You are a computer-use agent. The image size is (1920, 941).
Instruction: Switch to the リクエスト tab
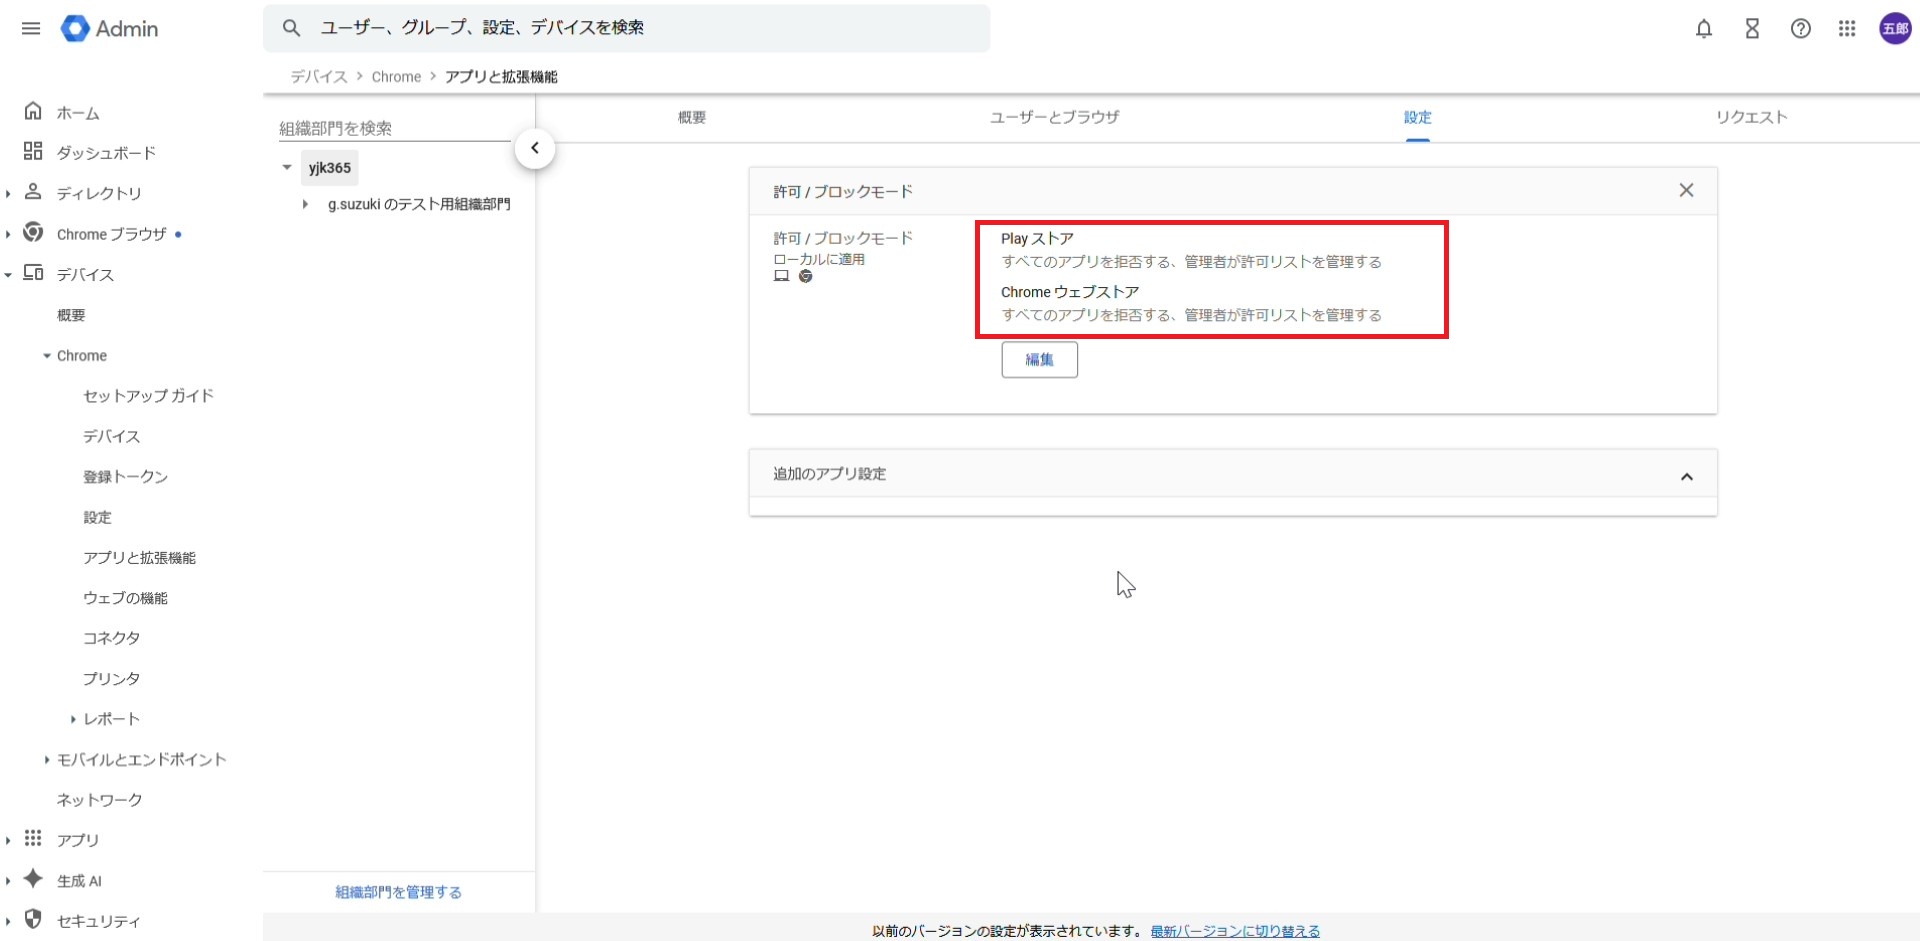click(1751, 117)
